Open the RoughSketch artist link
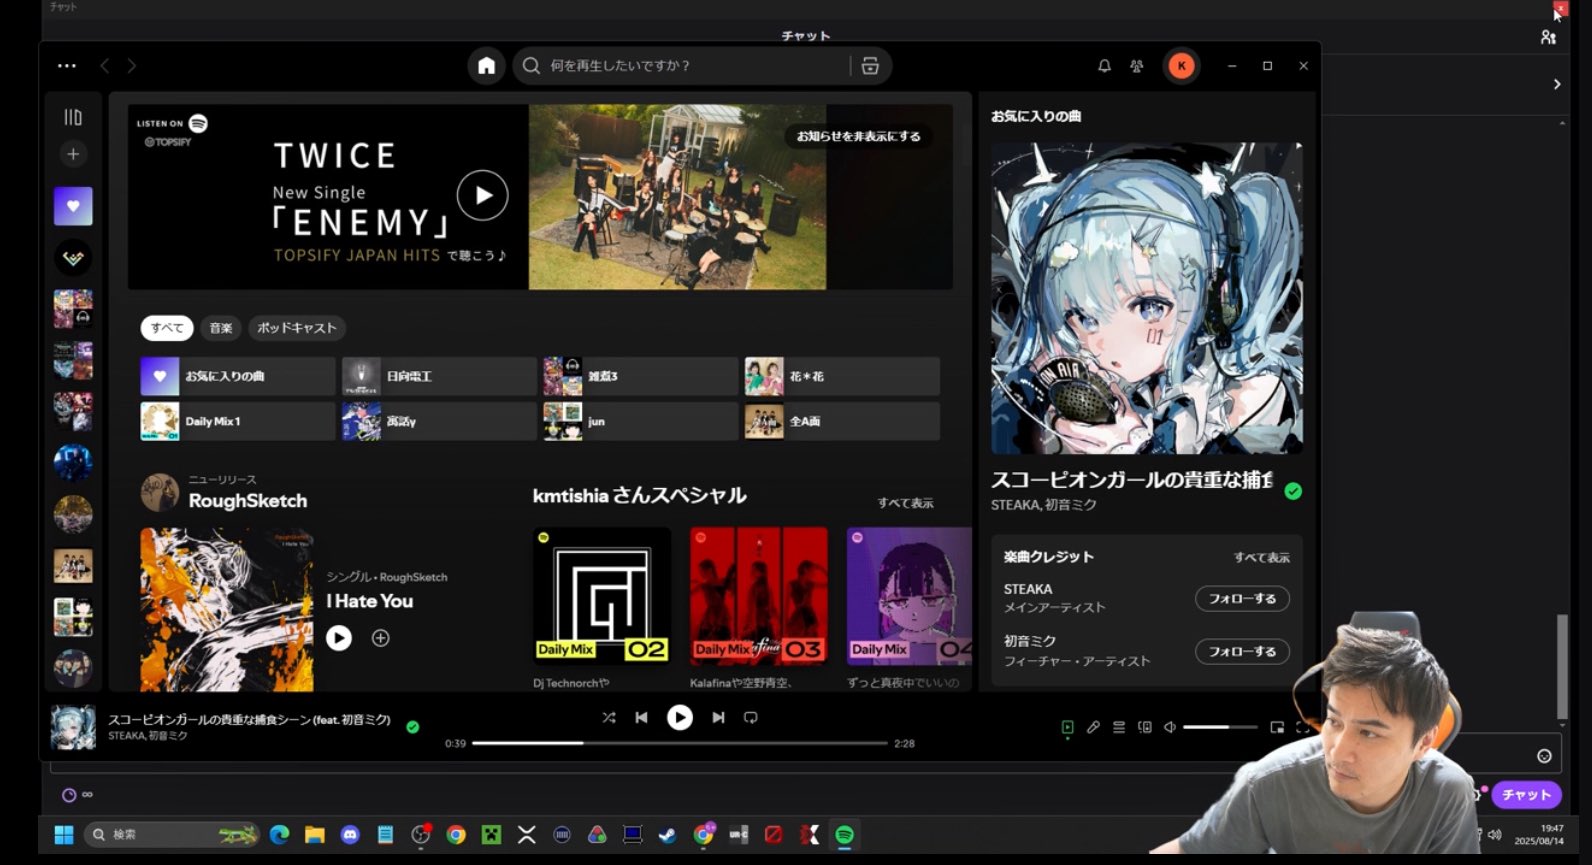The width and height of the screenshot is (1592, 865). pos(248,501)
